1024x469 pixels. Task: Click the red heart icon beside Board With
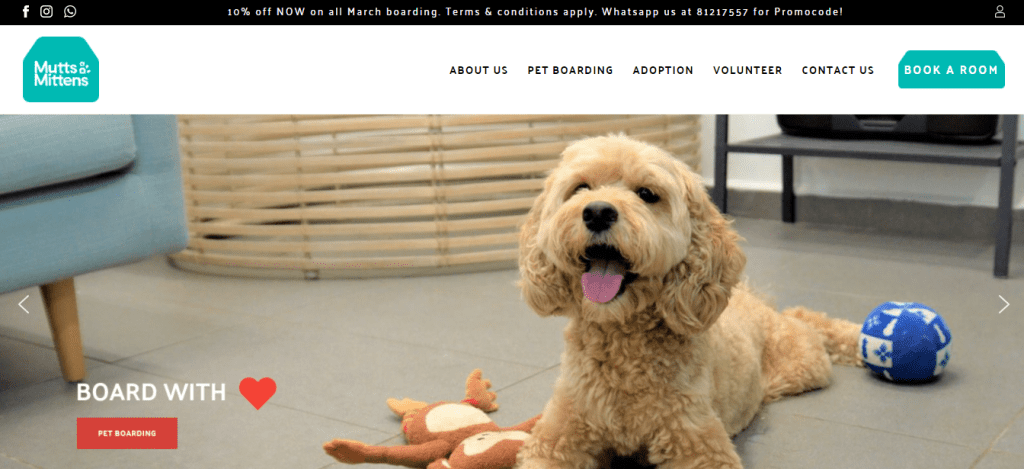(257, 393)
